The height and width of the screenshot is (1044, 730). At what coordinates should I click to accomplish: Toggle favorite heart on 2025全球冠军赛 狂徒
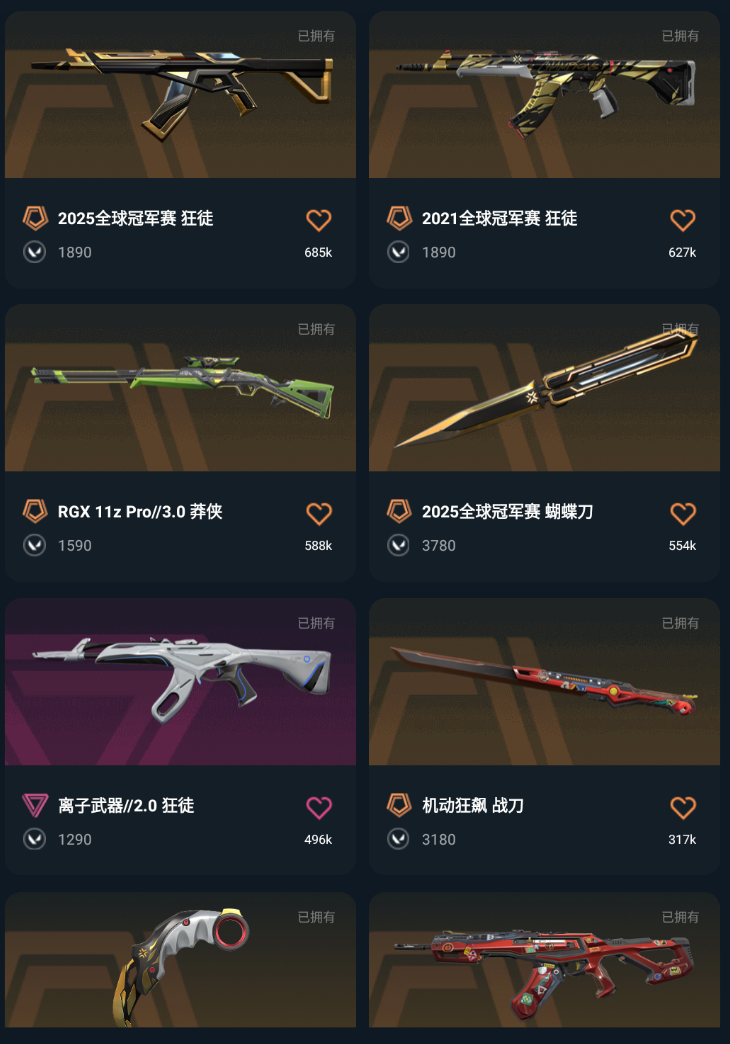318,220
